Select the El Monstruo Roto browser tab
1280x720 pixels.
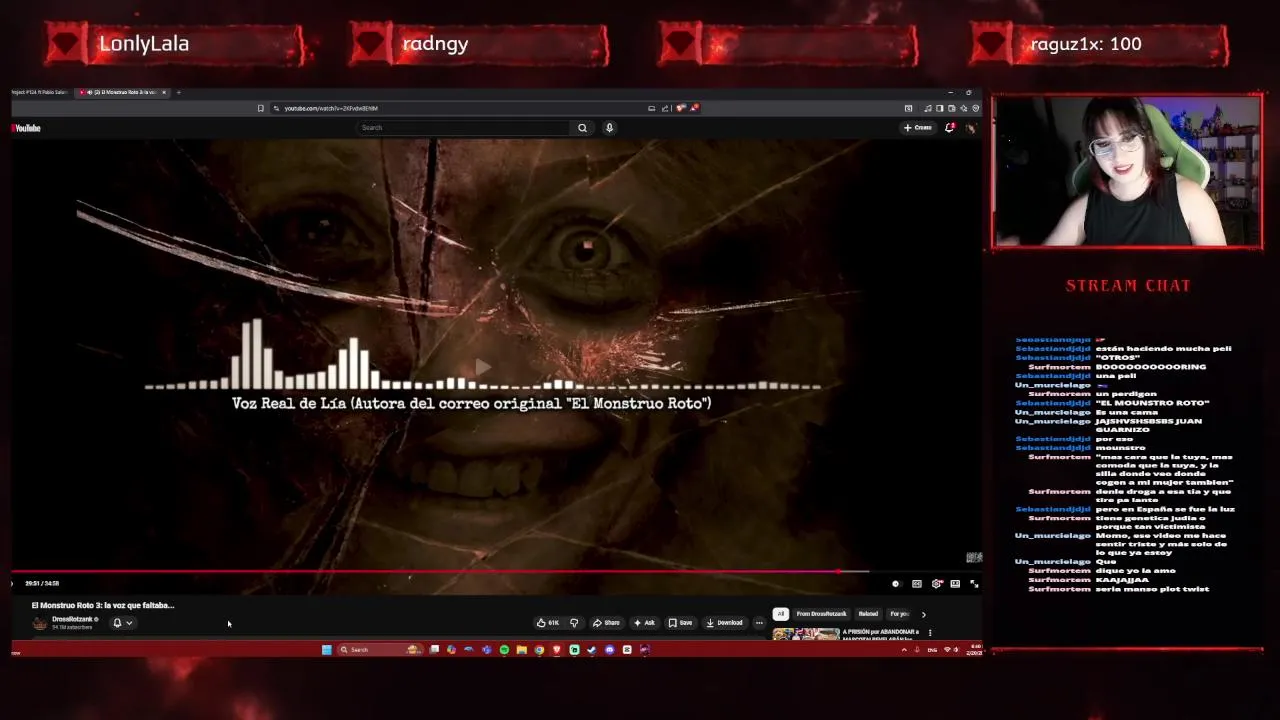coord(122,92)
